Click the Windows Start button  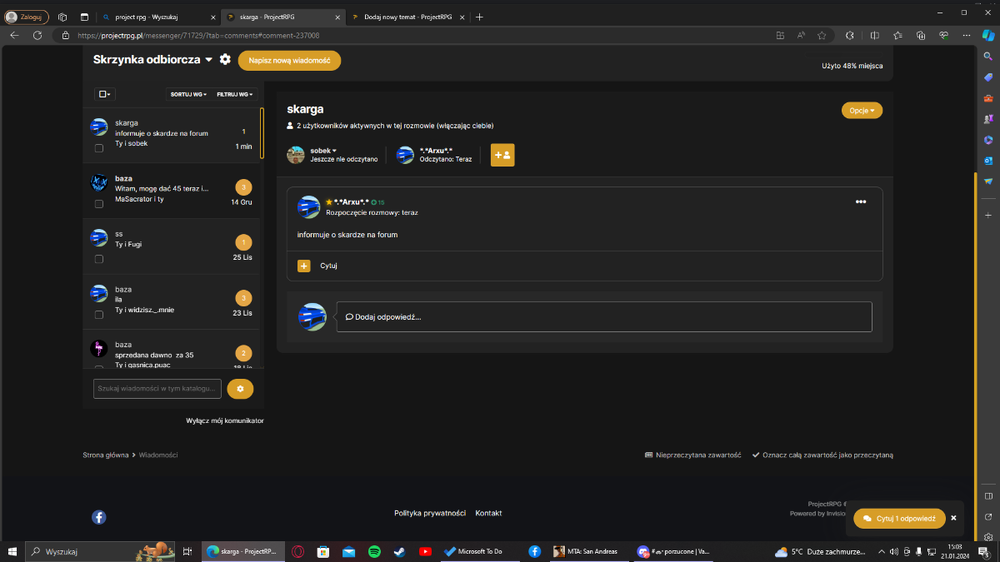click(12, 551)
